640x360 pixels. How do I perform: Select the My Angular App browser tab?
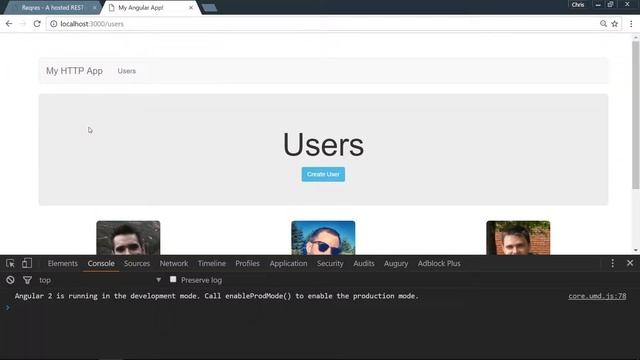[x=151, y=8]
